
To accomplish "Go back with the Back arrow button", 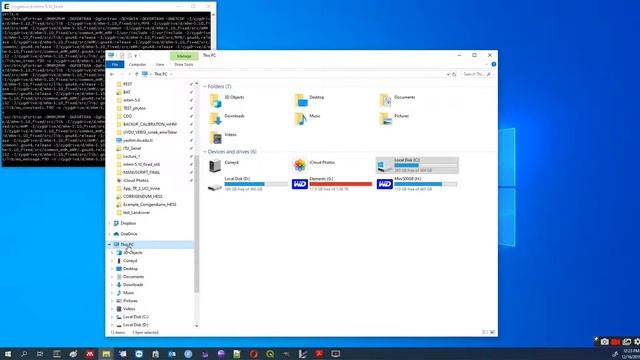I will click(x=112, y=74).
